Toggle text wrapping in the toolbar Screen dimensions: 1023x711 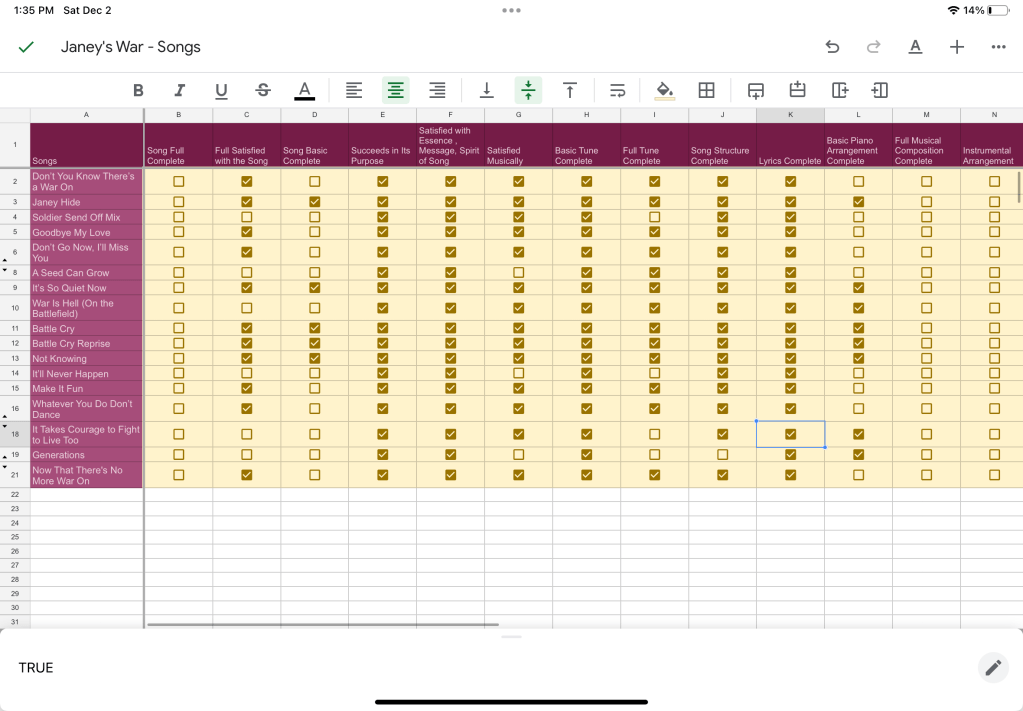click(x=618, y=91)
